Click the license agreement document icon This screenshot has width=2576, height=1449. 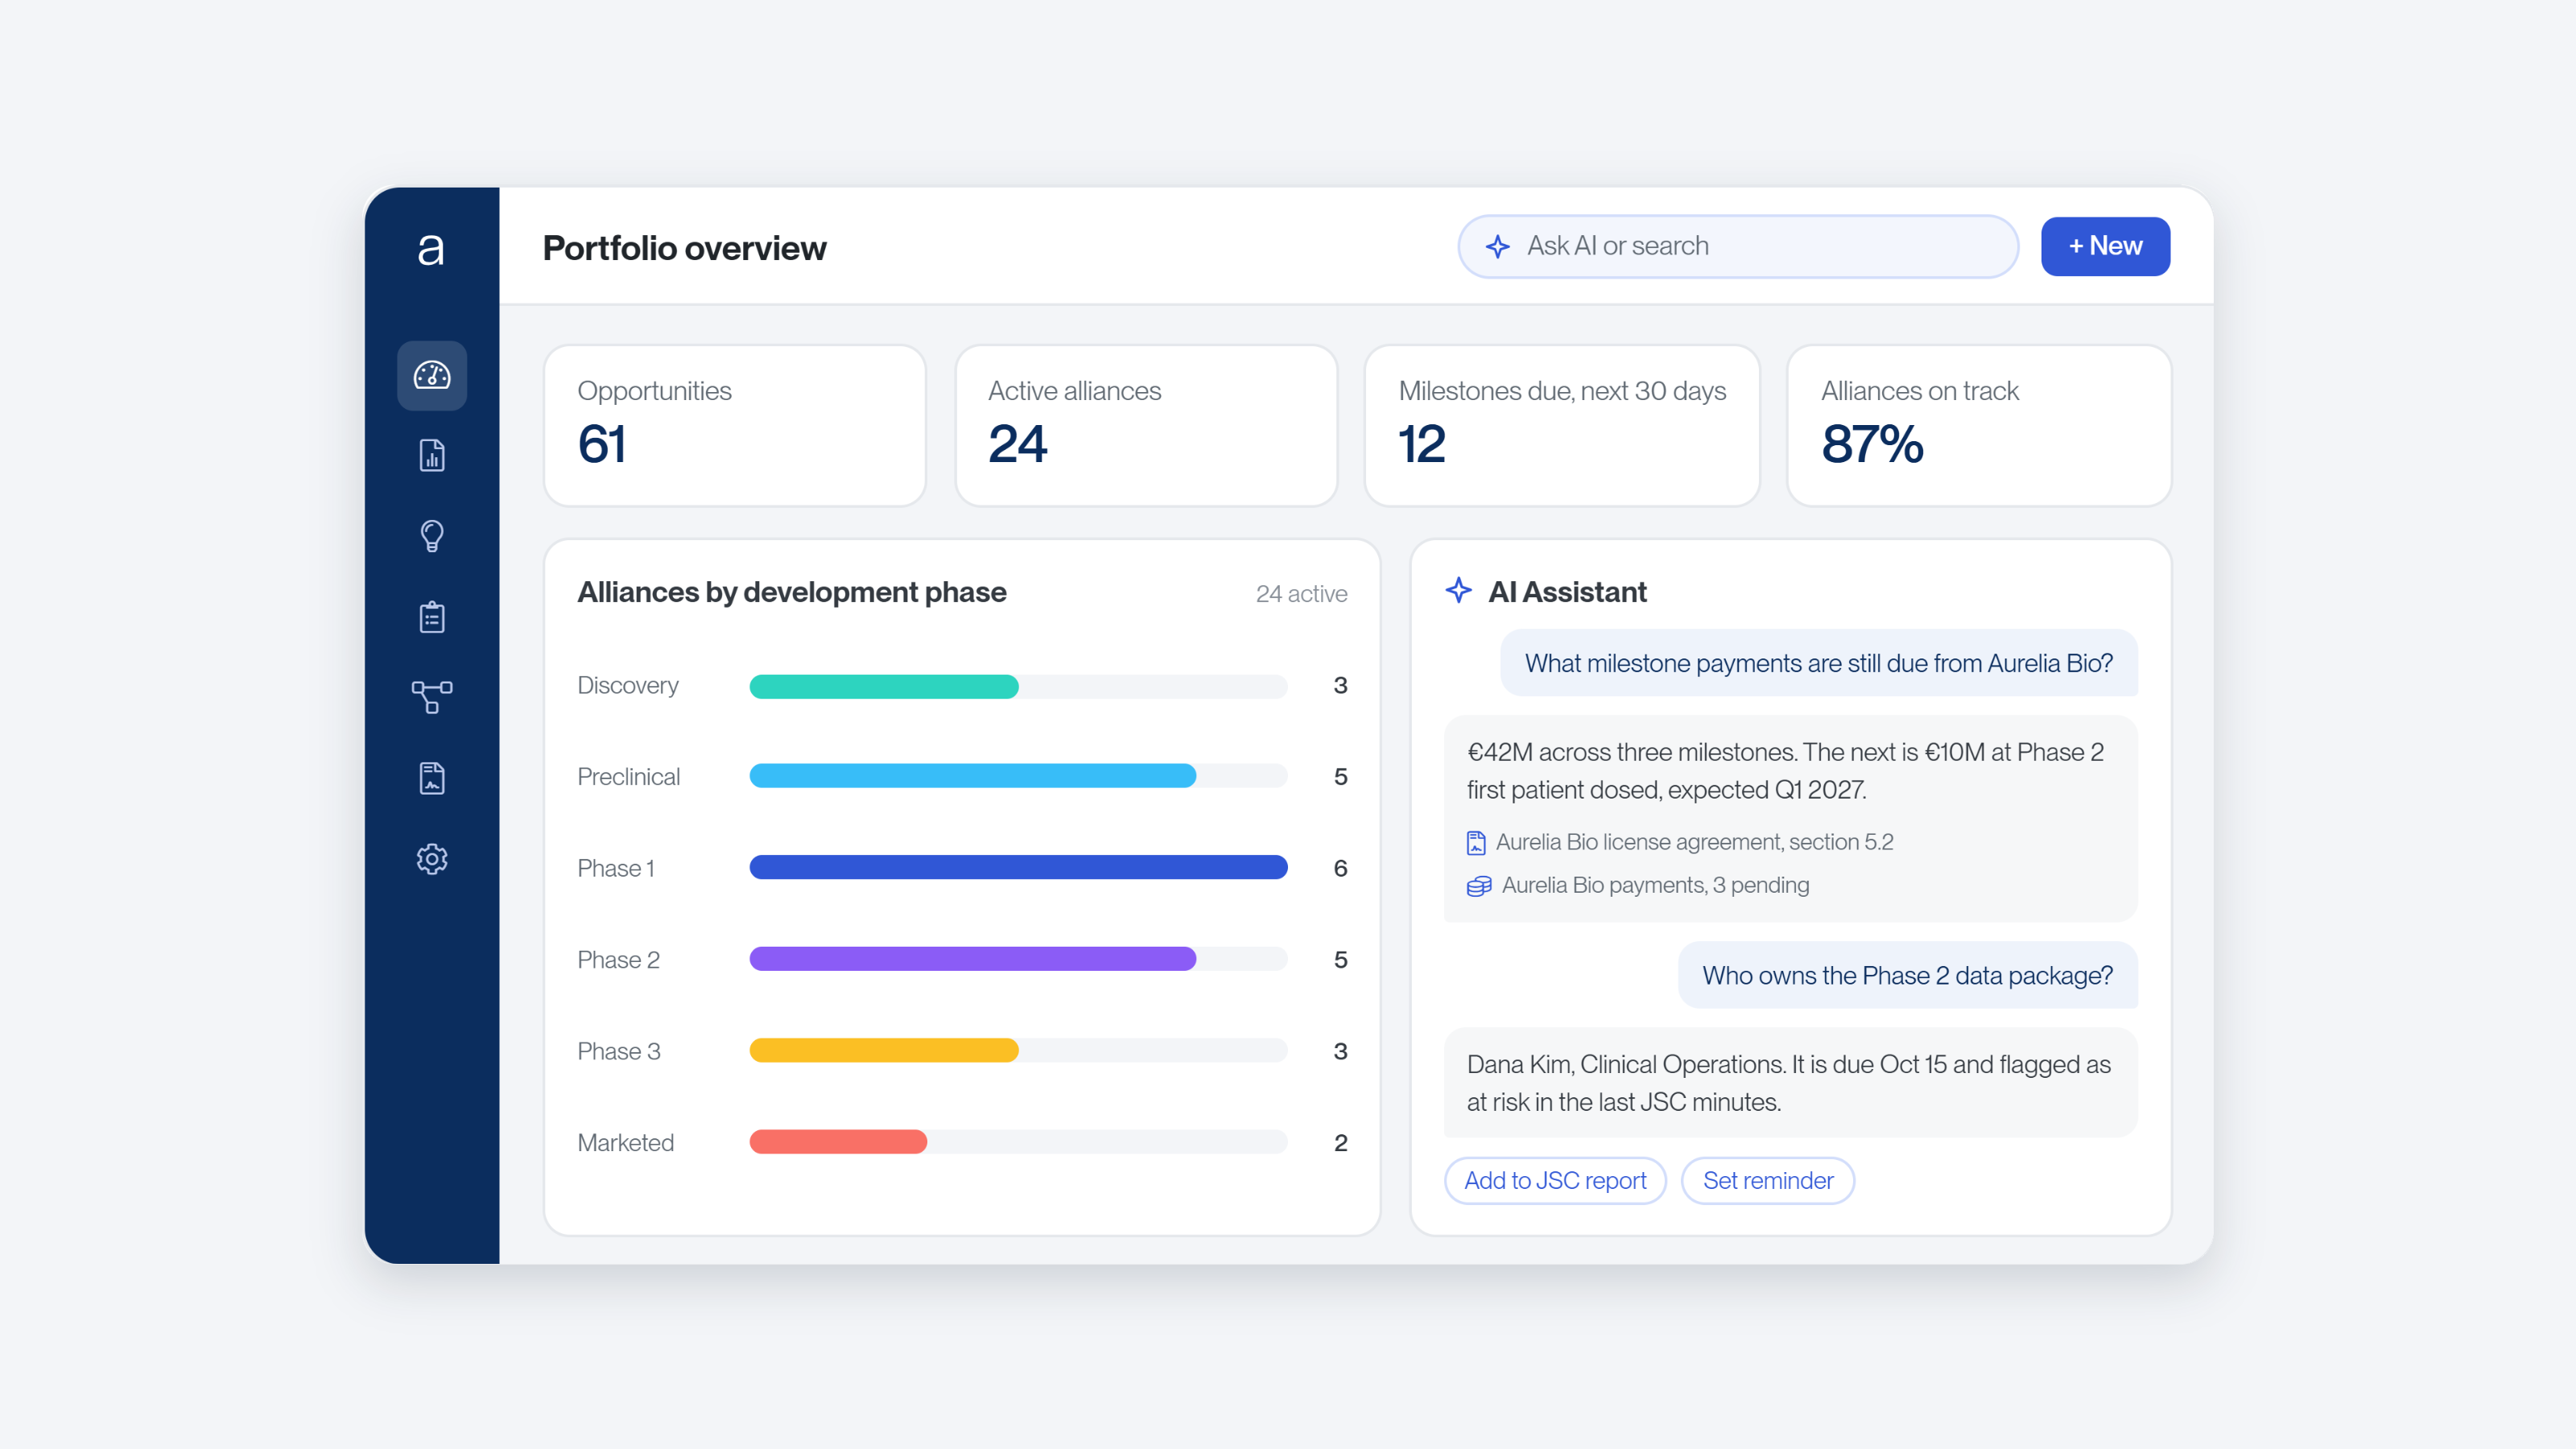(1476, 843)
